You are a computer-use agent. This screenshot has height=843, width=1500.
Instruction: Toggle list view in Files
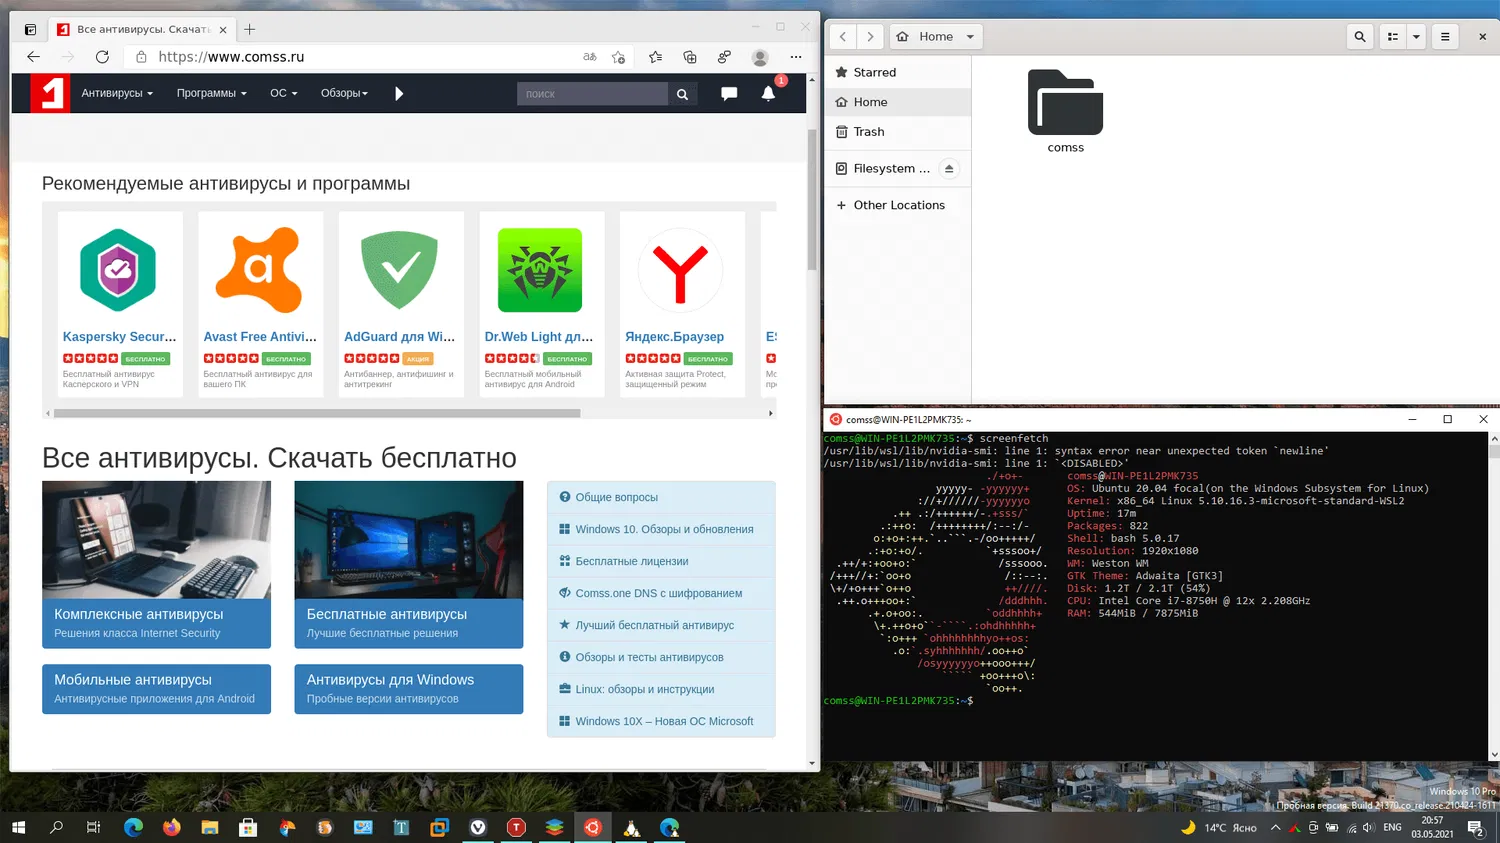point(1392,37)
